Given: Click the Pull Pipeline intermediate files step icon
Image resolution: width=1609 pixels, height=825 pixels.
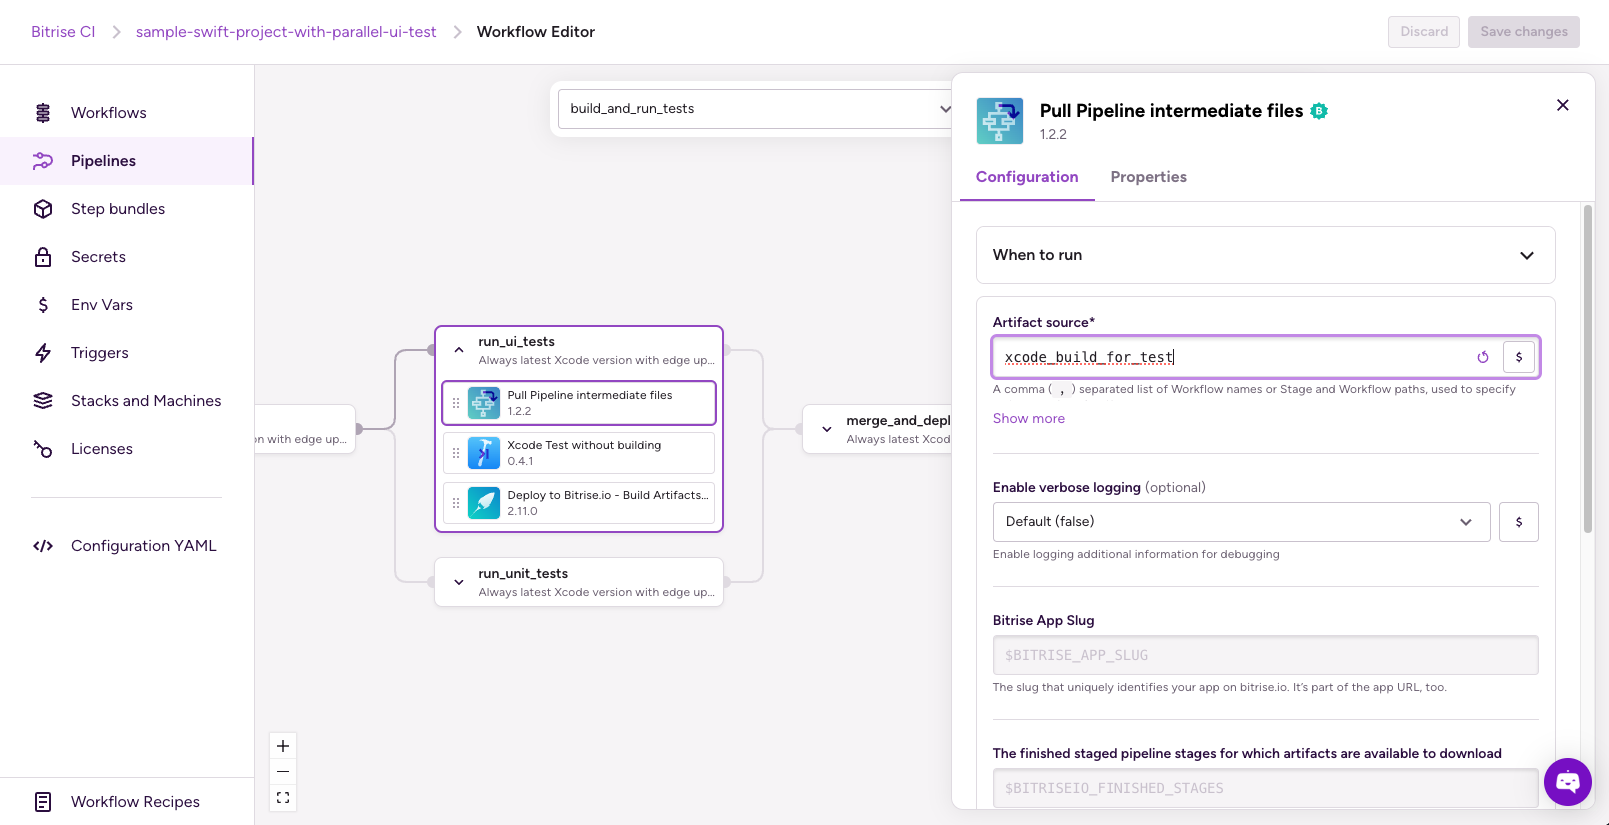Looking at the screenshot, I should pyautogui.click(x=484, y=403).
